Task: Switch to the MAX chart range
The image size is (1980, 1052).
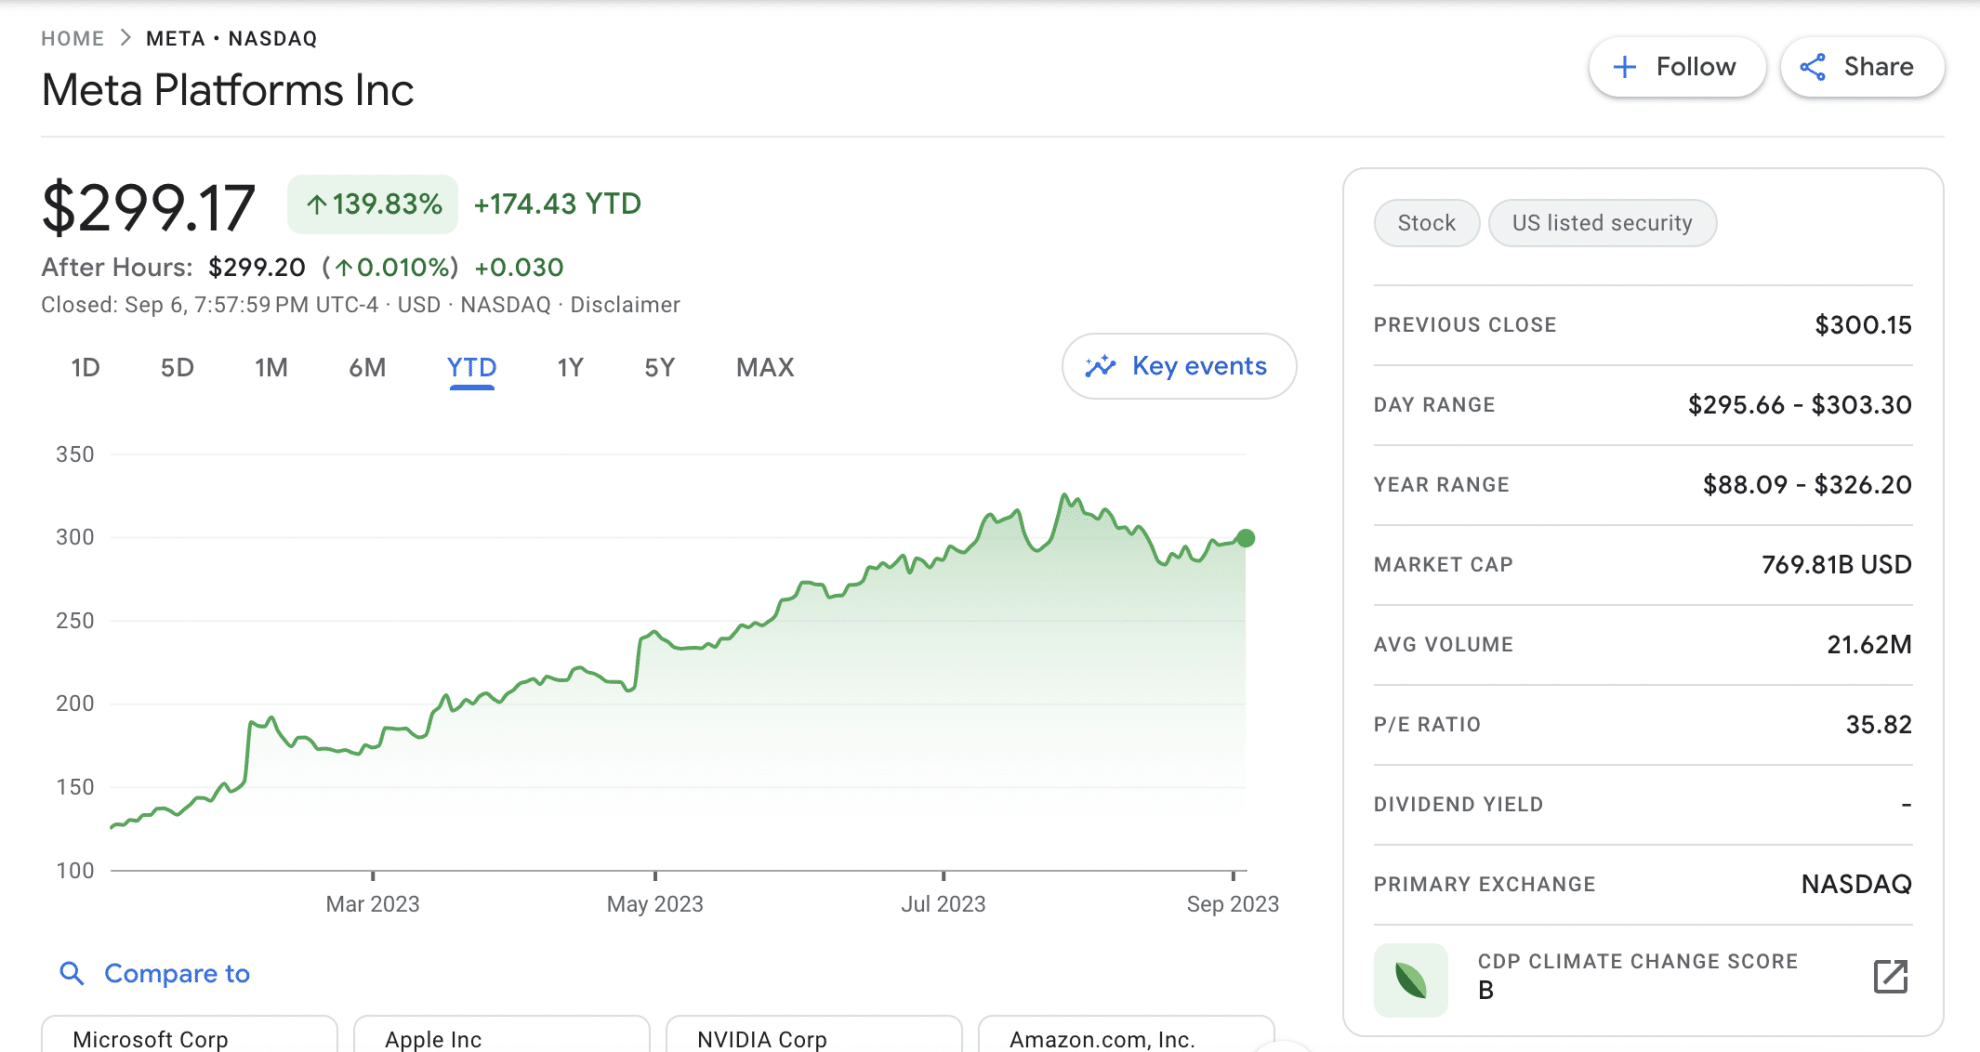Action: (x=764, y=367)
